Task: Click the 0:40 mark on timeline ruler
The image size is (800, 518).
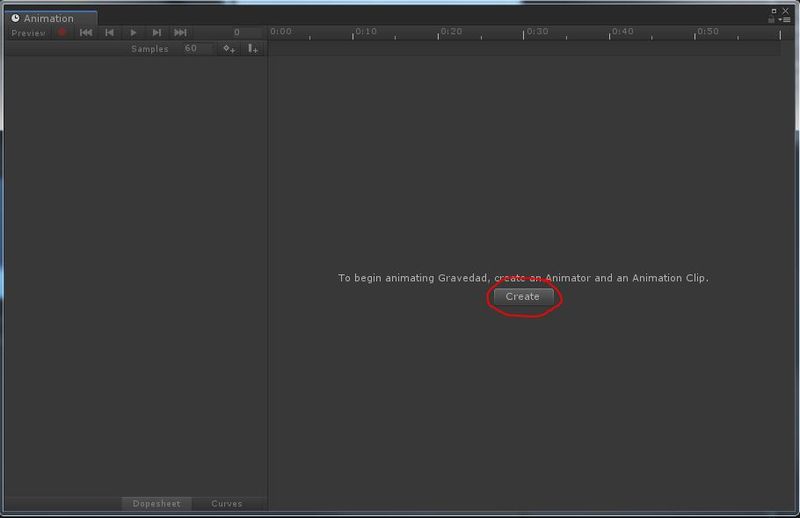Action: pos(622,32)
